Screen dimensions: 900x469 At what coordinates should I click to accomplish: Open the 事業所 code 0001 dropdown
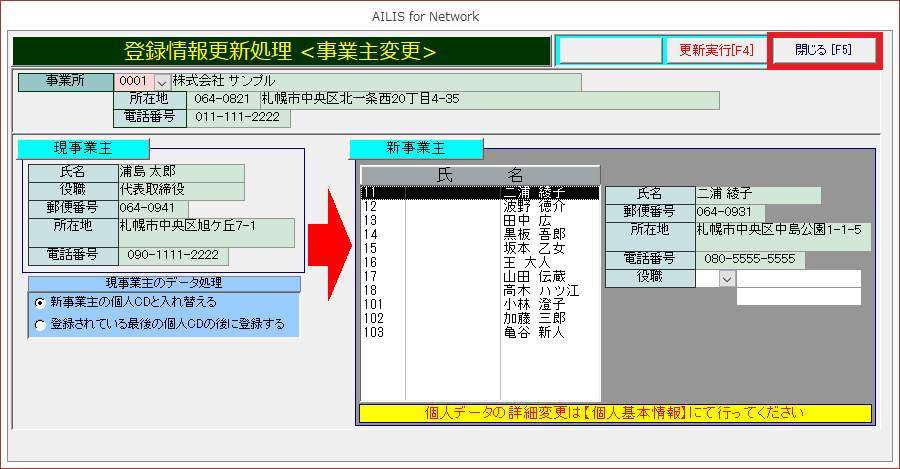click(x=162, y=81)
